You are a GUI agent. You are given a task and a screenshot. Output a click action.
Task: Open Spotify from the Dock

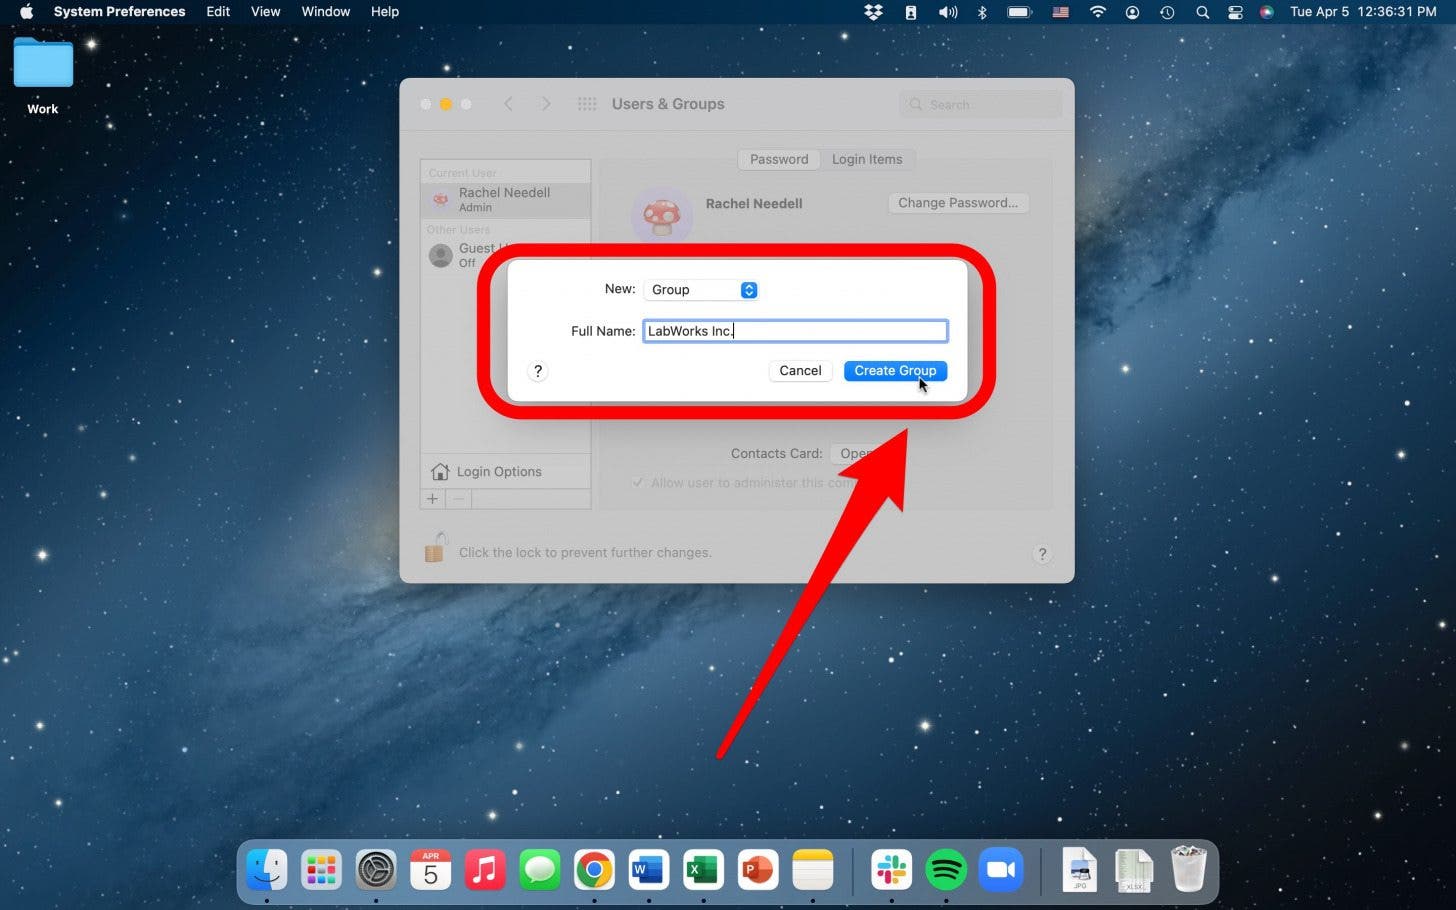[945, 870]
